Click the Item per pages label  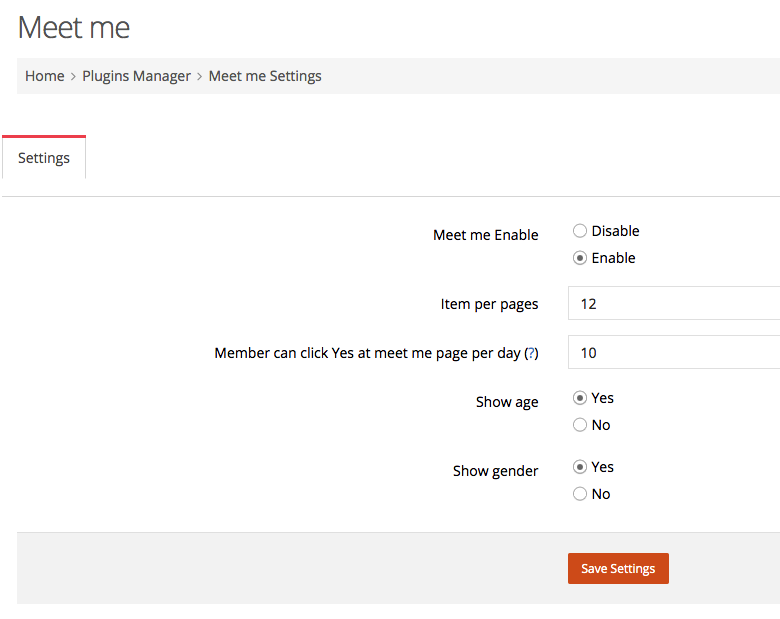[x=489, y=304]
